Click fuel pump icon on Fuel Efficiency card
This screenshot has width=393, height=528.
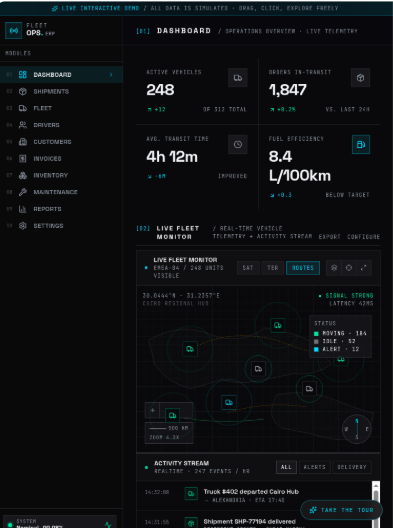361,144
